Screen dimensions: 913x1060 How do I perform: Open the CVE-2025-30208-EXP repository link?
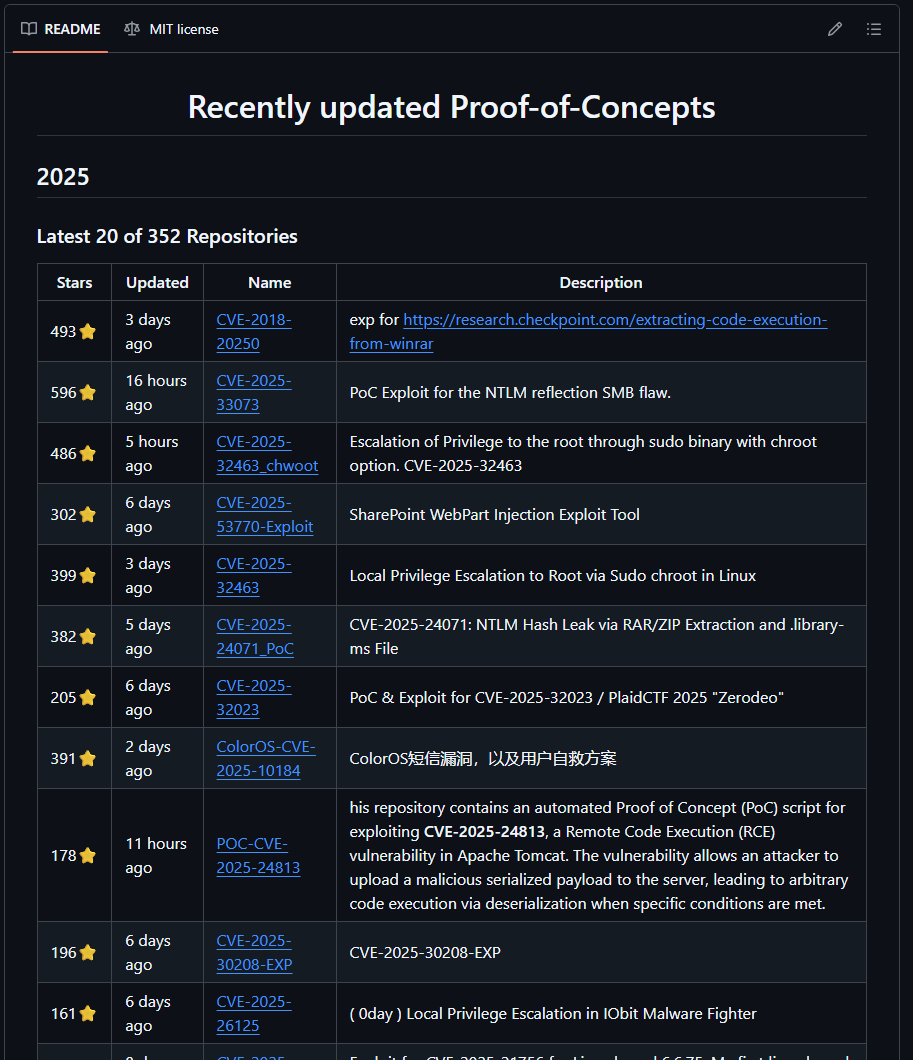pos(254,953)
